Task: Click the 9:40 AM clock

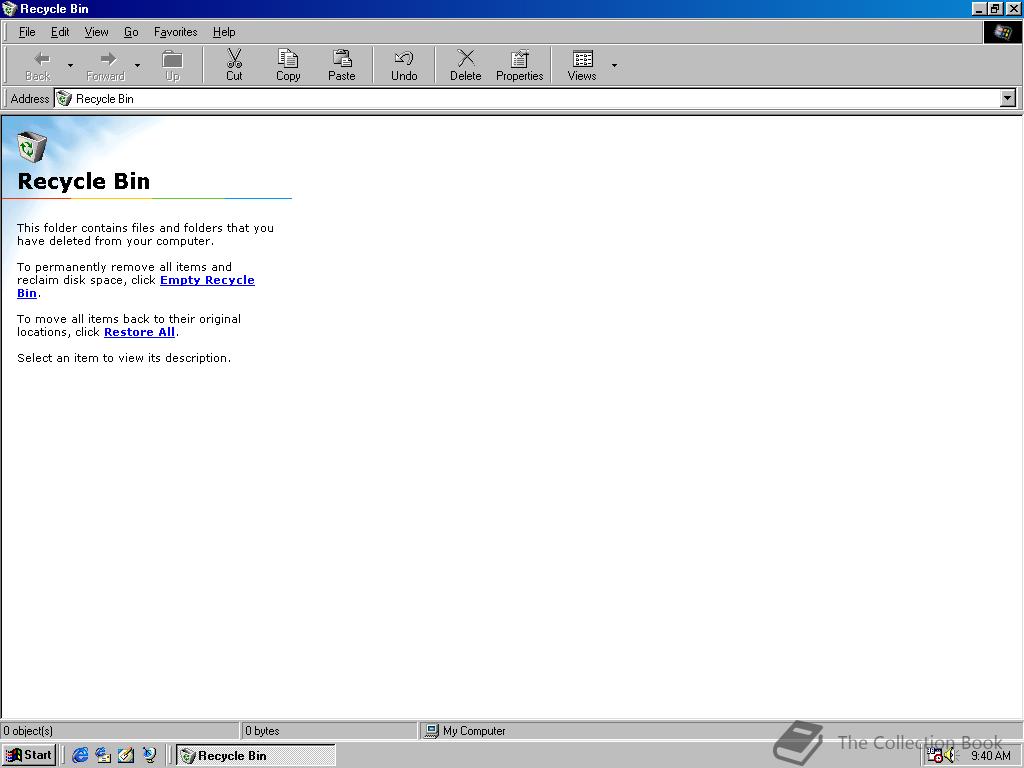Action: point(991,756)
